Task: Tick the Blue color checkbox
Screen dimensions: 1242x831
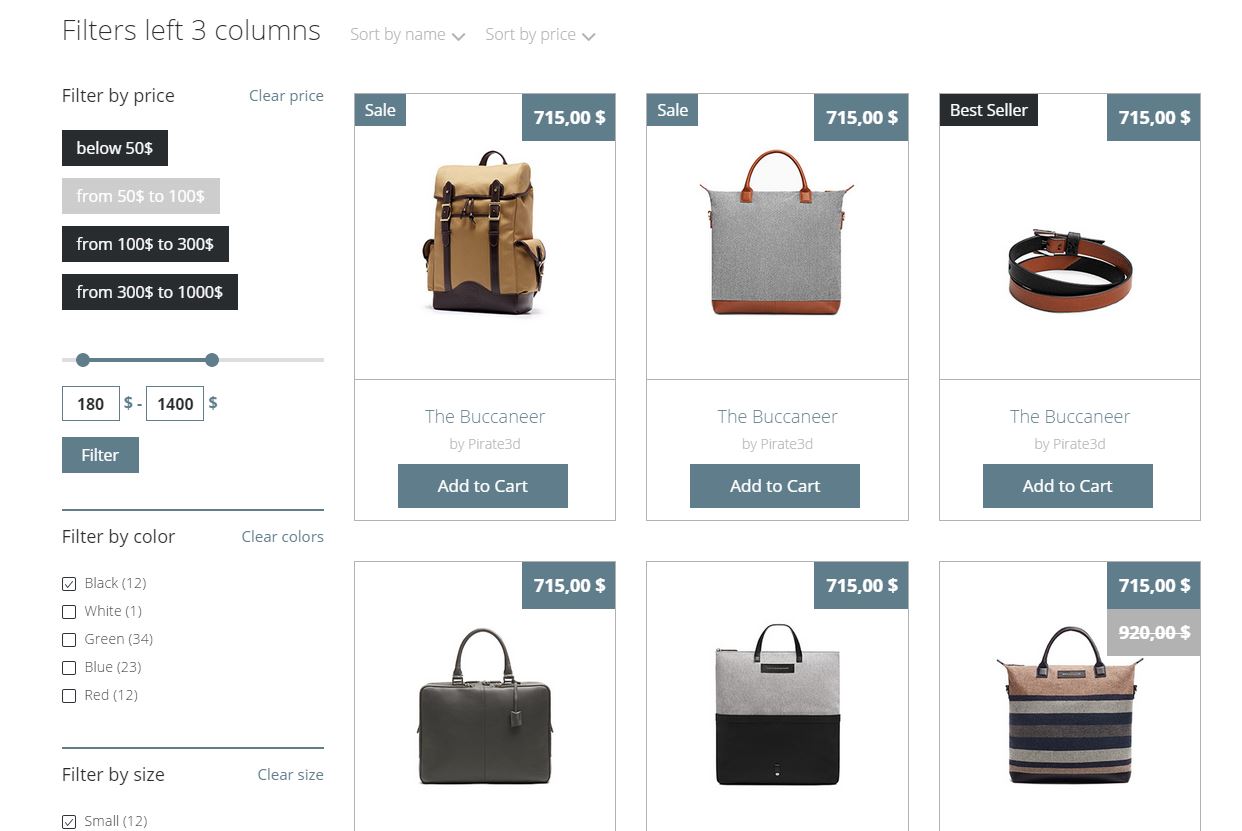Action: [69, 668]
